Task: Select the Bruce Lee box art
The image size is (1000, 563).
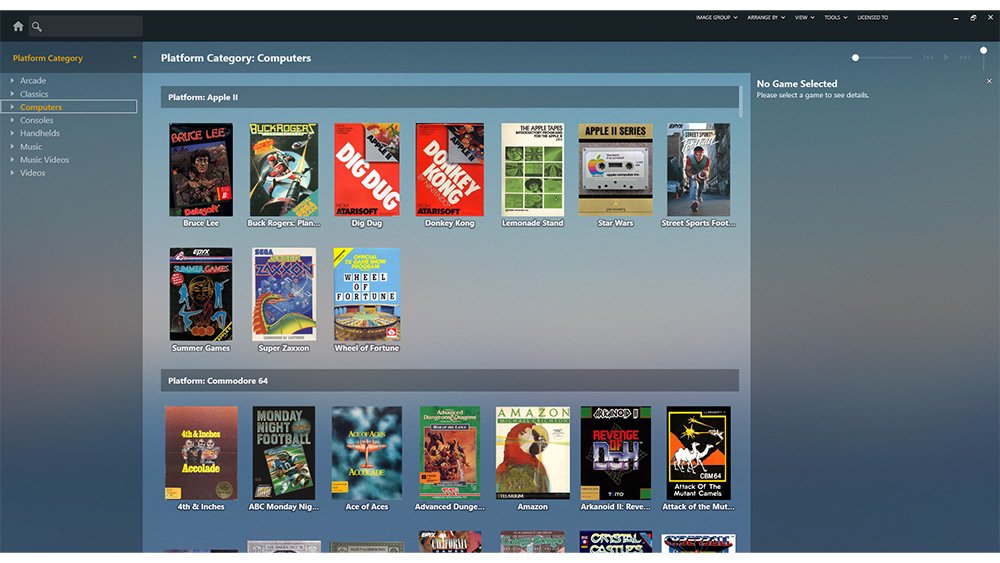Action: click(x=201, y=170)
